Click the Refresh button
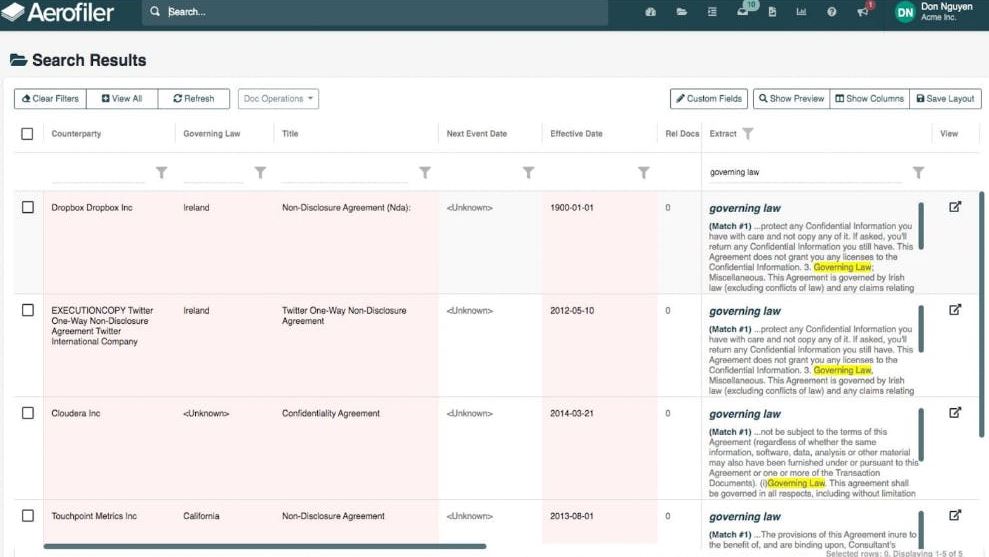989x557 pixels. click(x=194, y=98)
